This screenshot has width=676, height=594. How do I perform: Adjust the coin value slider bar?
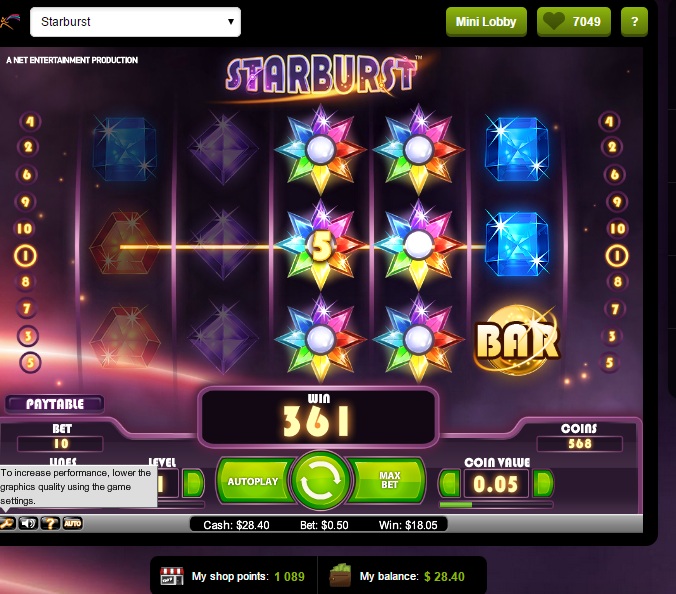tap(496, 504)
